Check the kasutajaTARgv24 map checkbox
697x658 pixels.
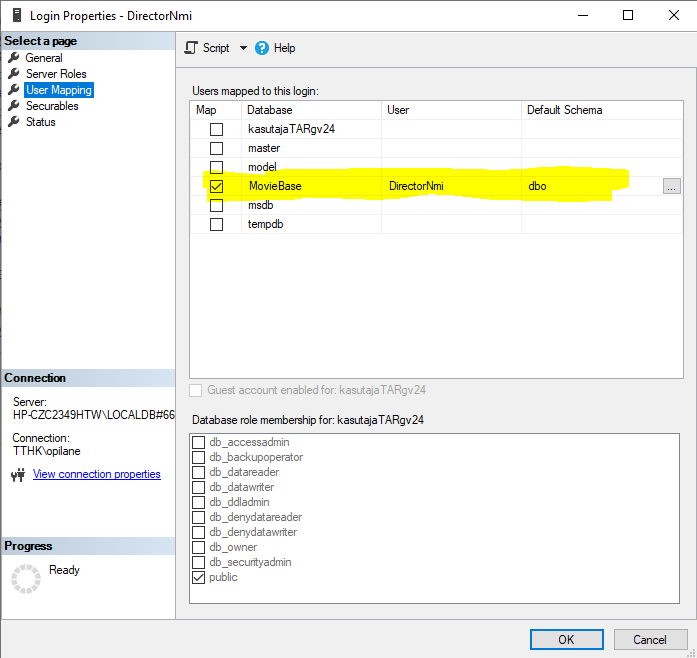pos(216,129)
